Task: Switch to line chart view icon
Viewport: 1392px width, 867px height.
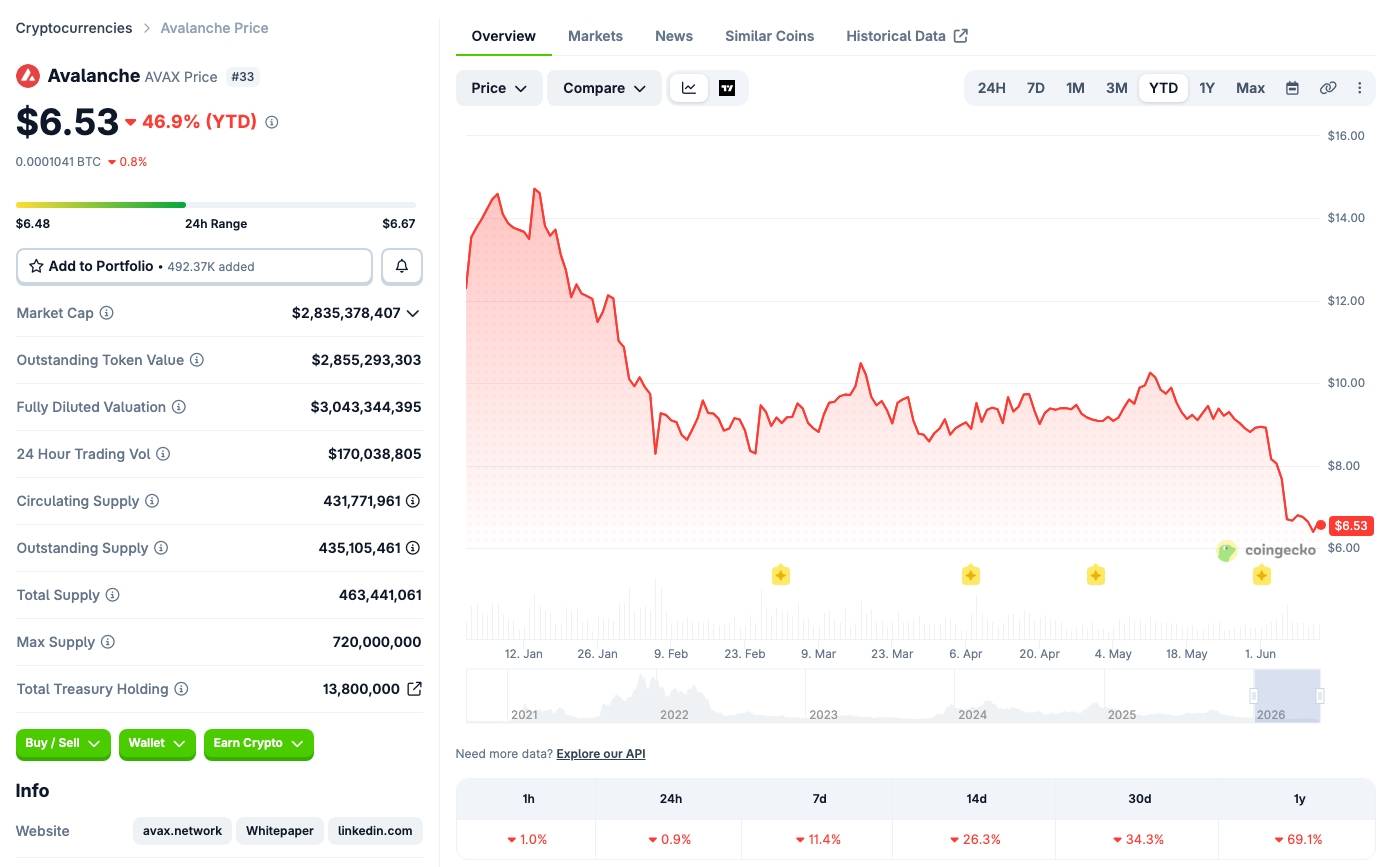Action: pyautogui.click(x=689, y=88)
